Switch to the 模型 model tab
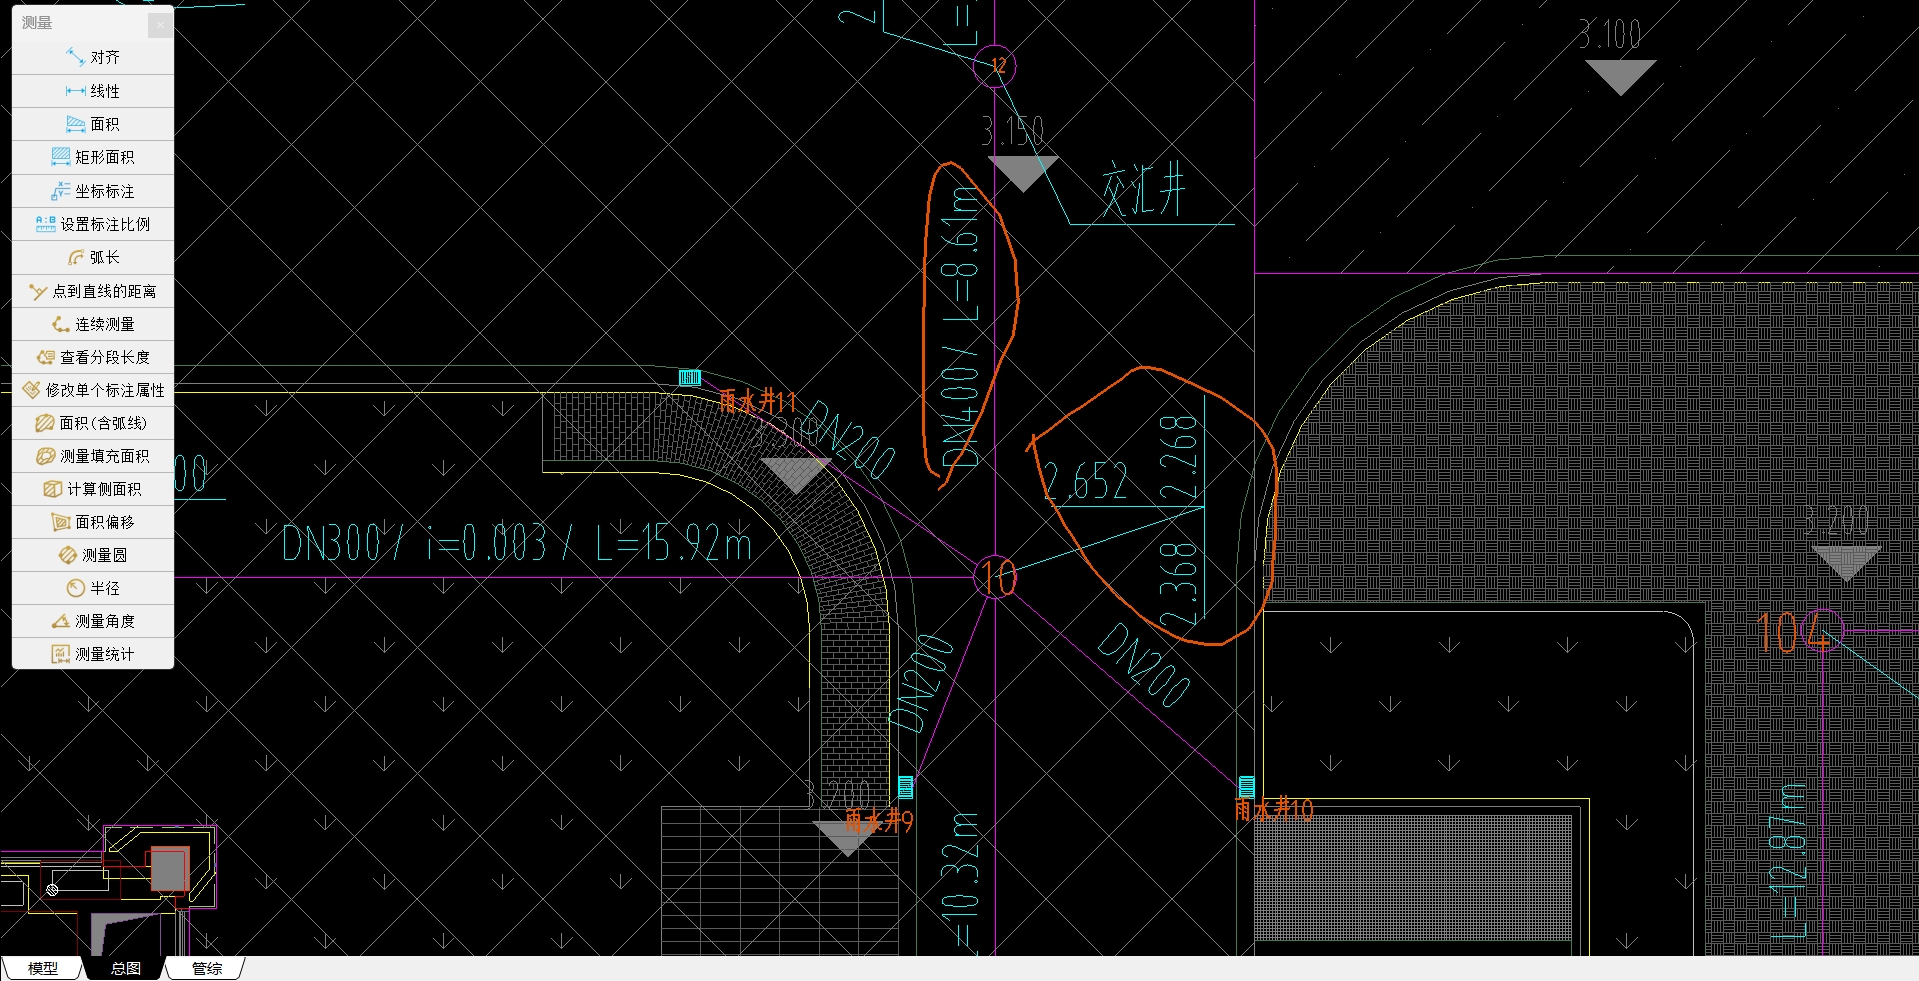1919x981 pixels. (42, 968)
